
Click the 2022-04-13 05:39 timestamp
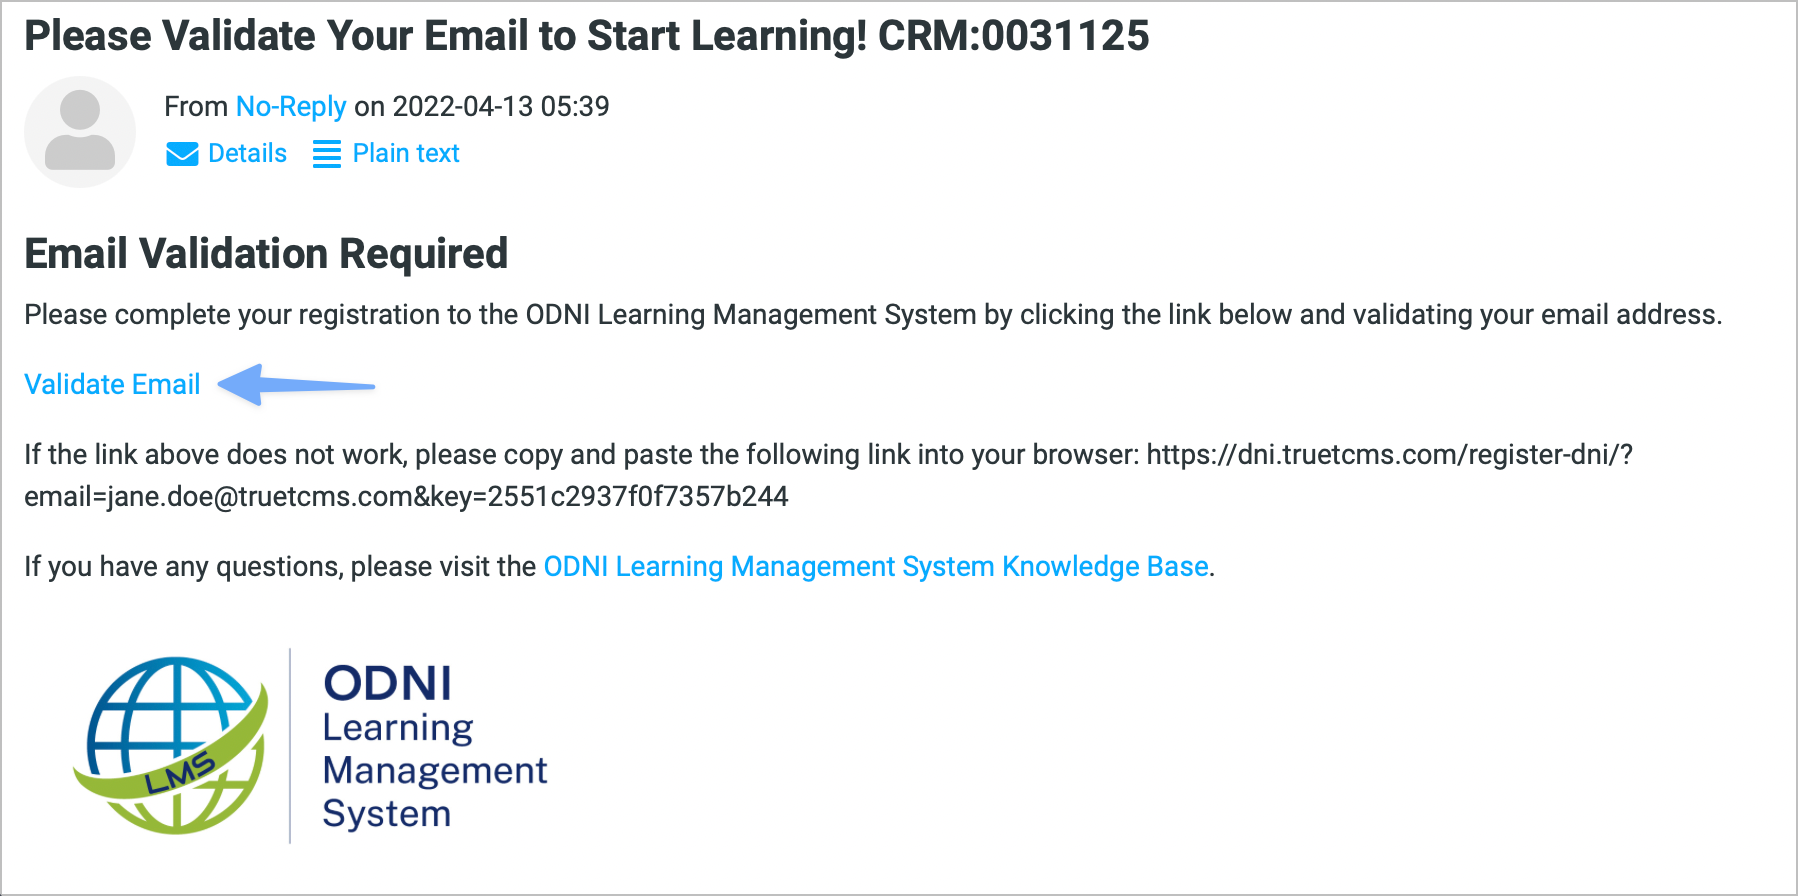[501, 106]
